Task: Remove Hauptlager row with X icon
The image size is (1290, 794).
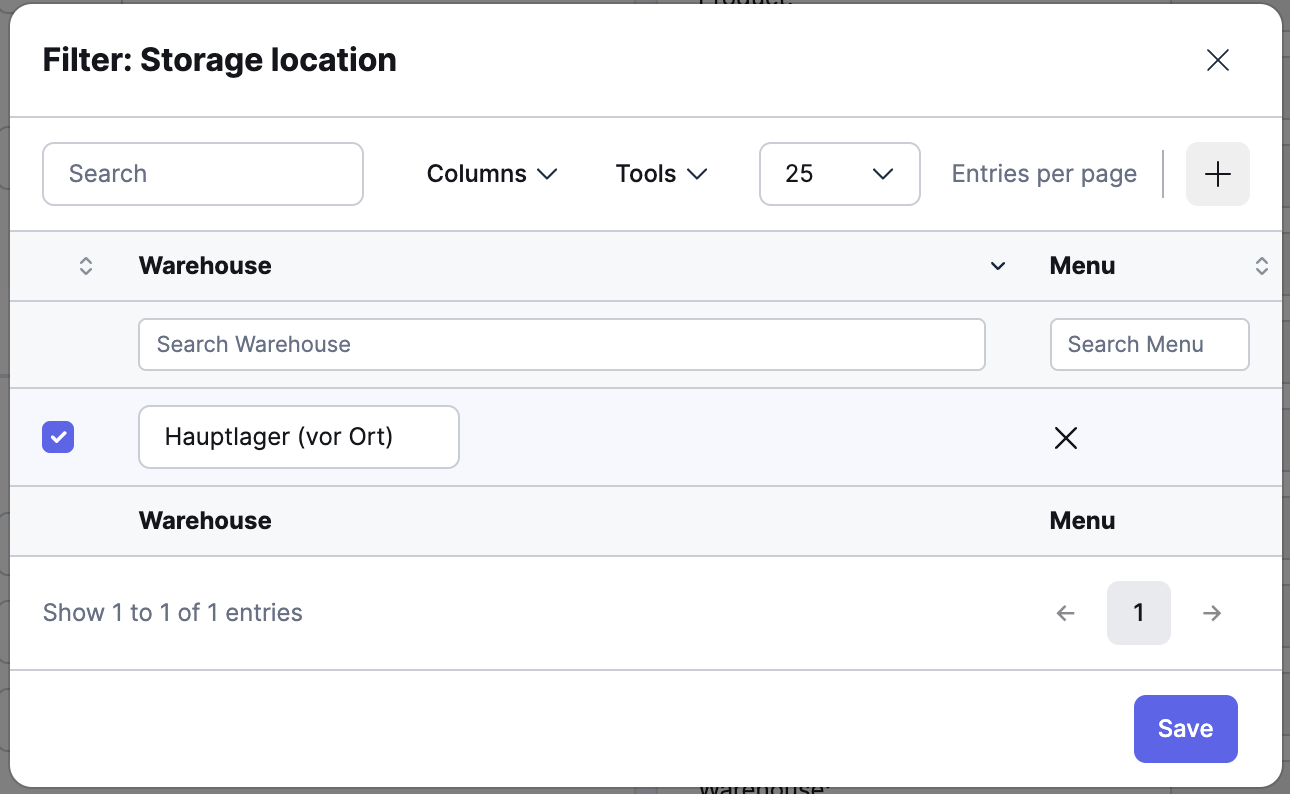Action: tap(1065, 437)
